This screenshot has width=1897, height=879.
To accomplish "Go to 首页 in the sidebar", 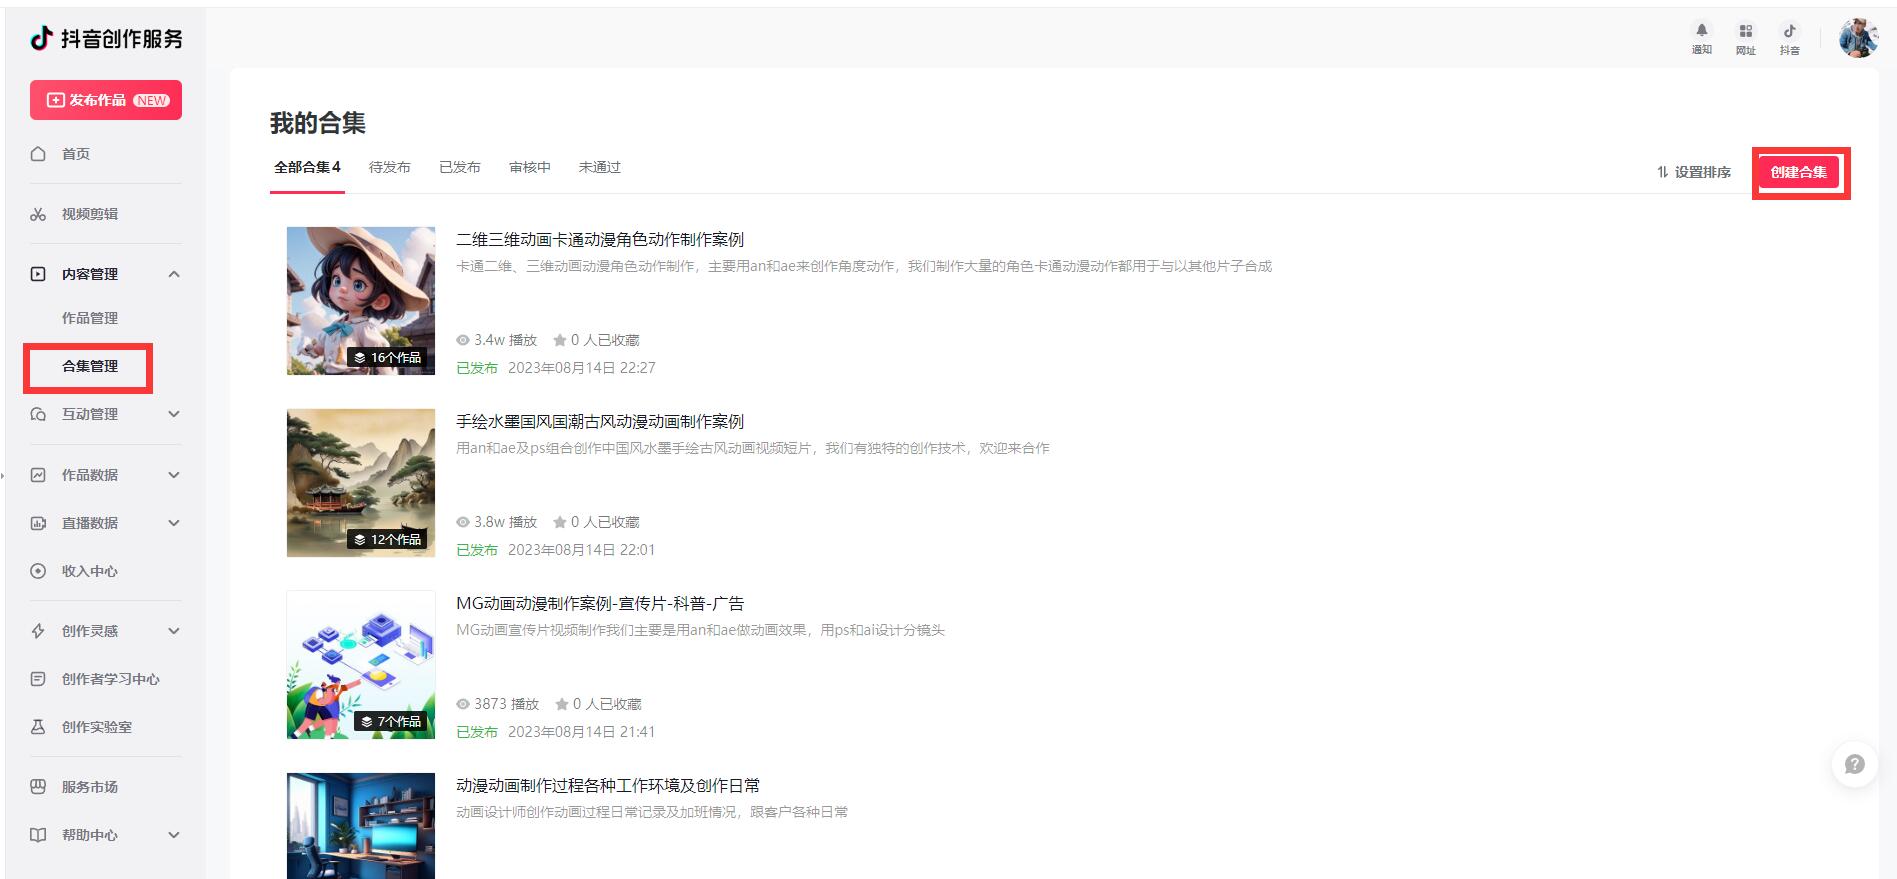I will tap(76, 154).
